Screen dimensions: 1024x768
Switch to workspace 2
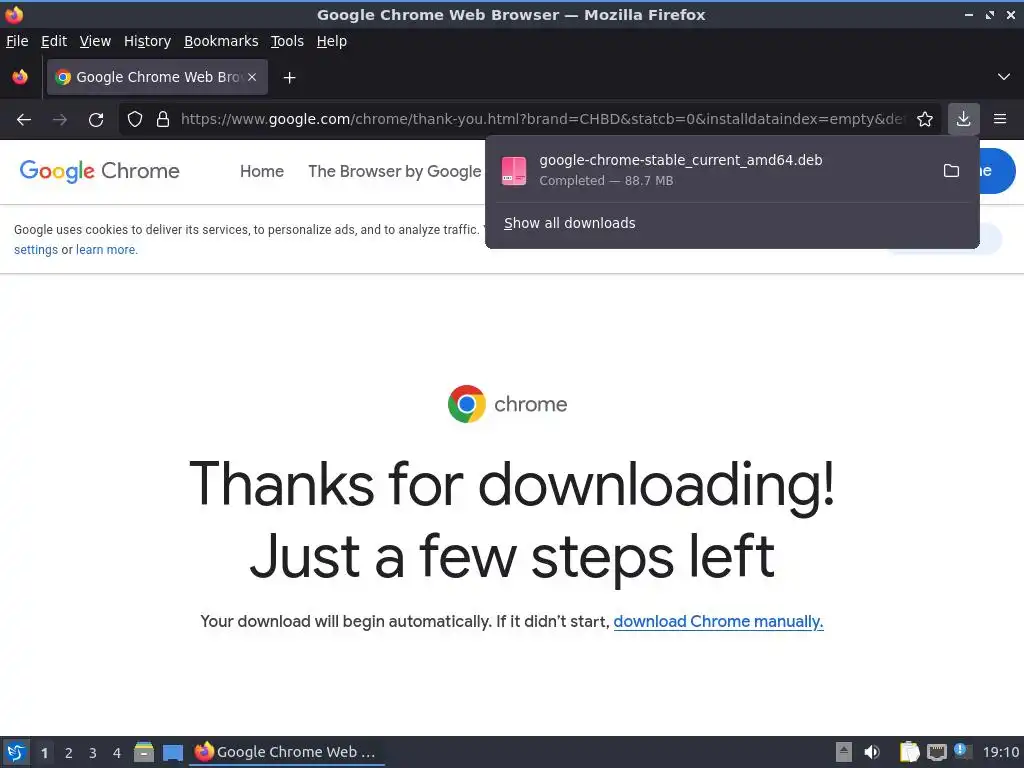click(69, 753)
